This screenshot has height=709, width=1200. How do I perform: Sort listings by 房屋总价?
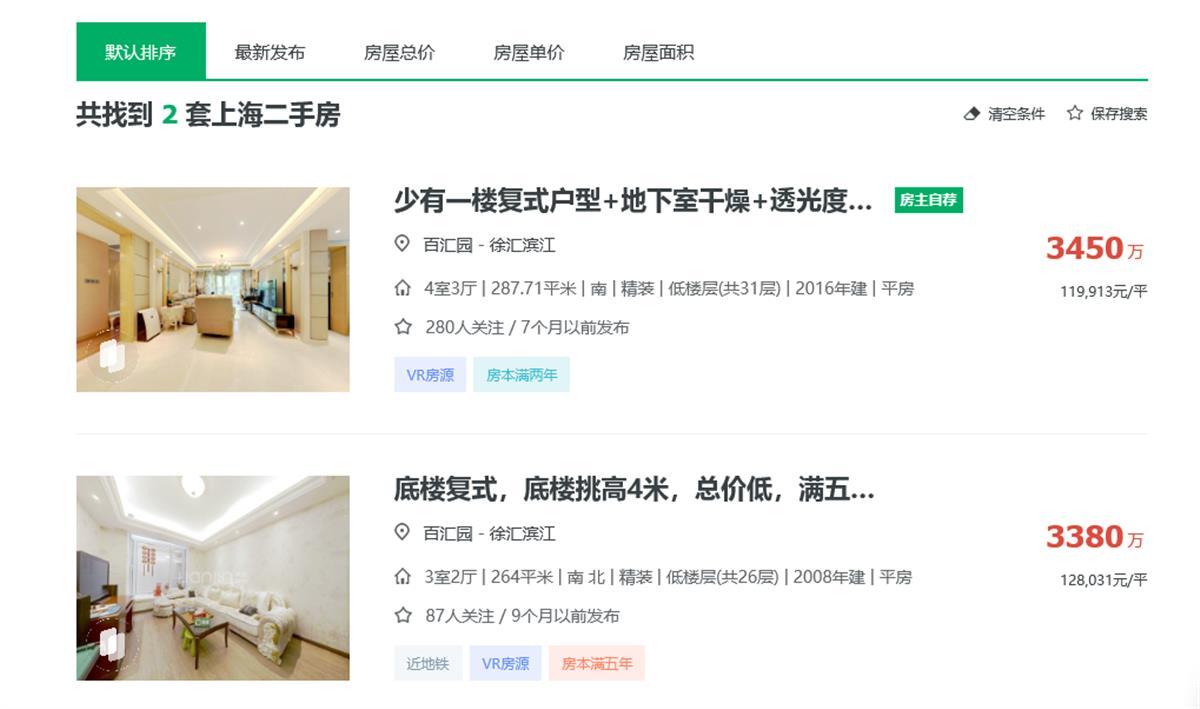[399, 53]
